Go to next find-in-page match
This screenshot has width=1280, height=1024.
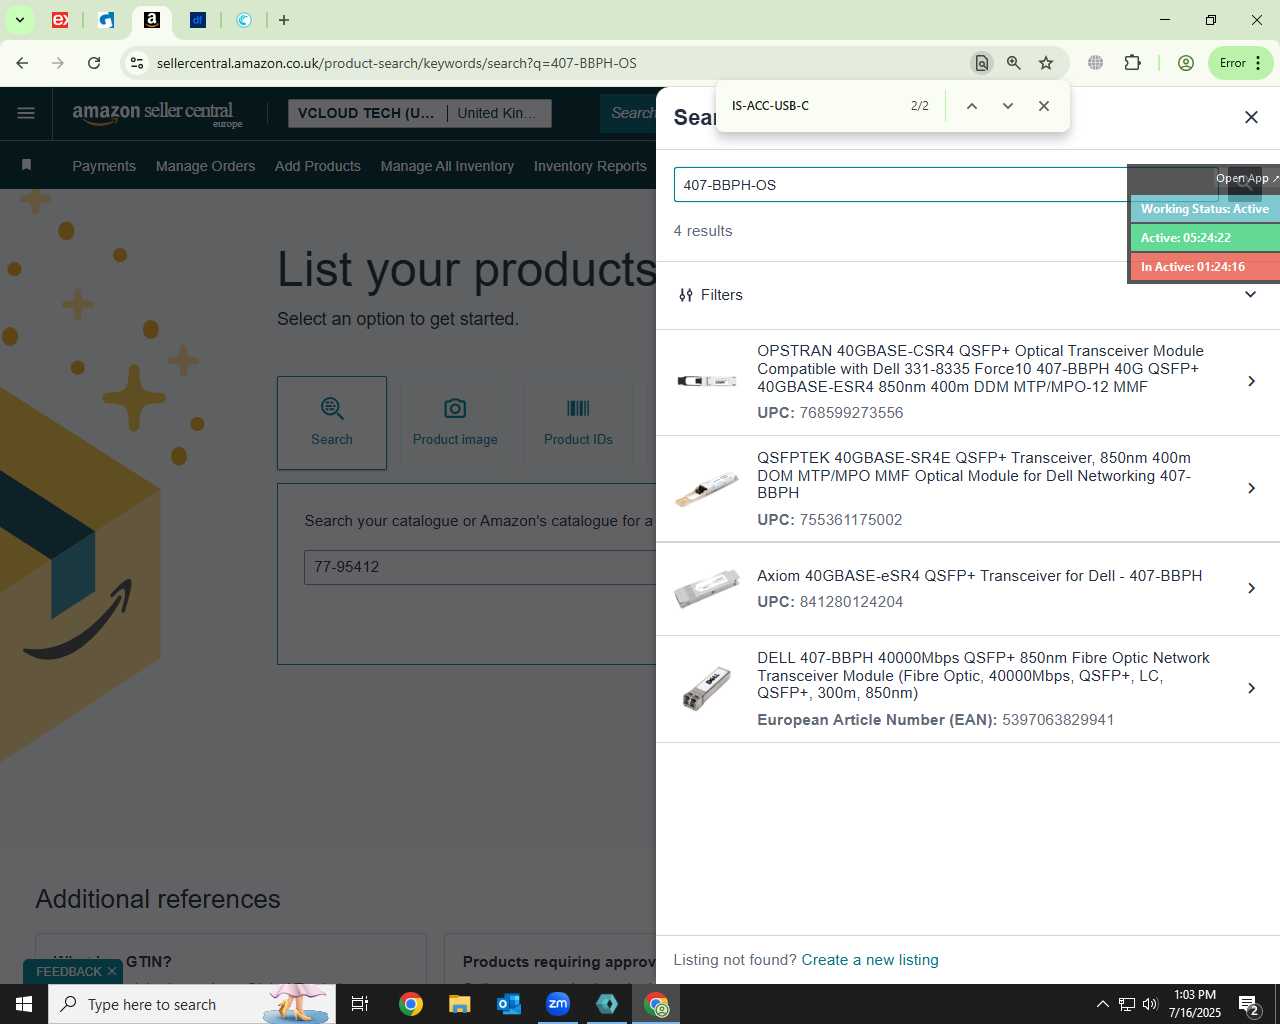1008,106
